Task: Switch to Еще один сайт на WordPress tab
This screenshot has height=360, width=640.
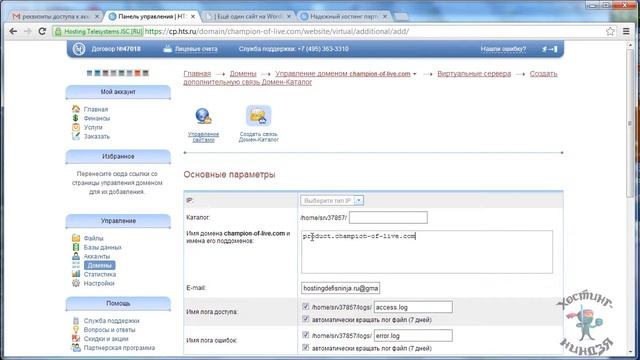Action: 248,16
